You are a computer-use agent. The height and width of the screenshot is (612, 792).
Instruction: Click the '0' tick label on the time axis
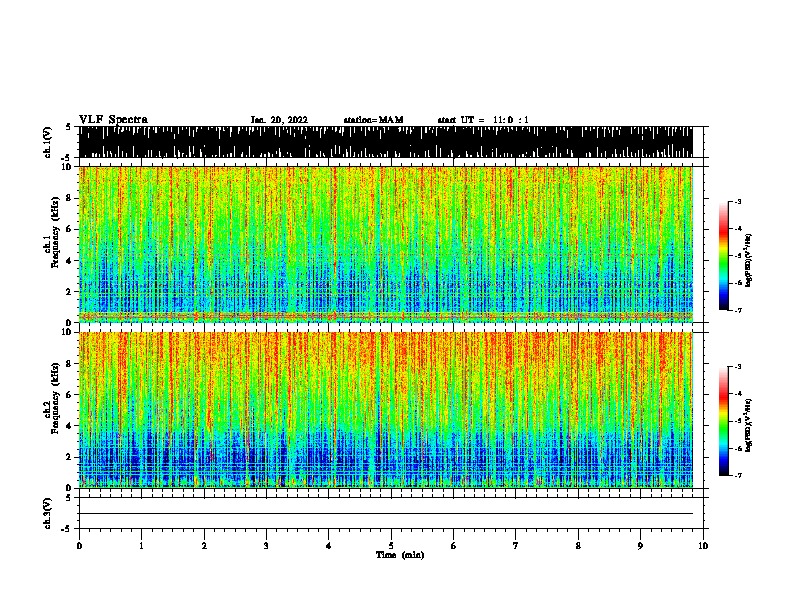(79, 546)
